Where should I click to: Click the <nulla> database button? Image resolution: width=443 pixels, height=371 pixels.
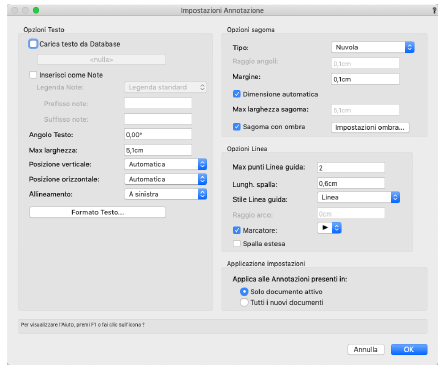click(101, 60)
